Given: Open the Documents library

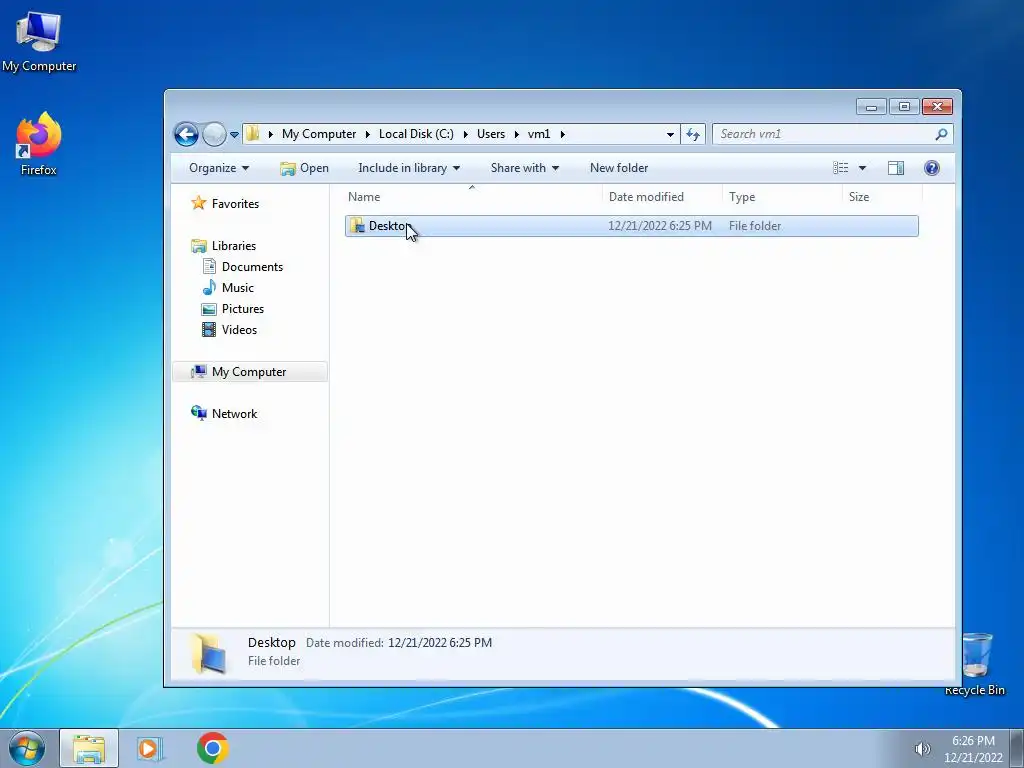Looking at the screenshot, I should [252, 266].
